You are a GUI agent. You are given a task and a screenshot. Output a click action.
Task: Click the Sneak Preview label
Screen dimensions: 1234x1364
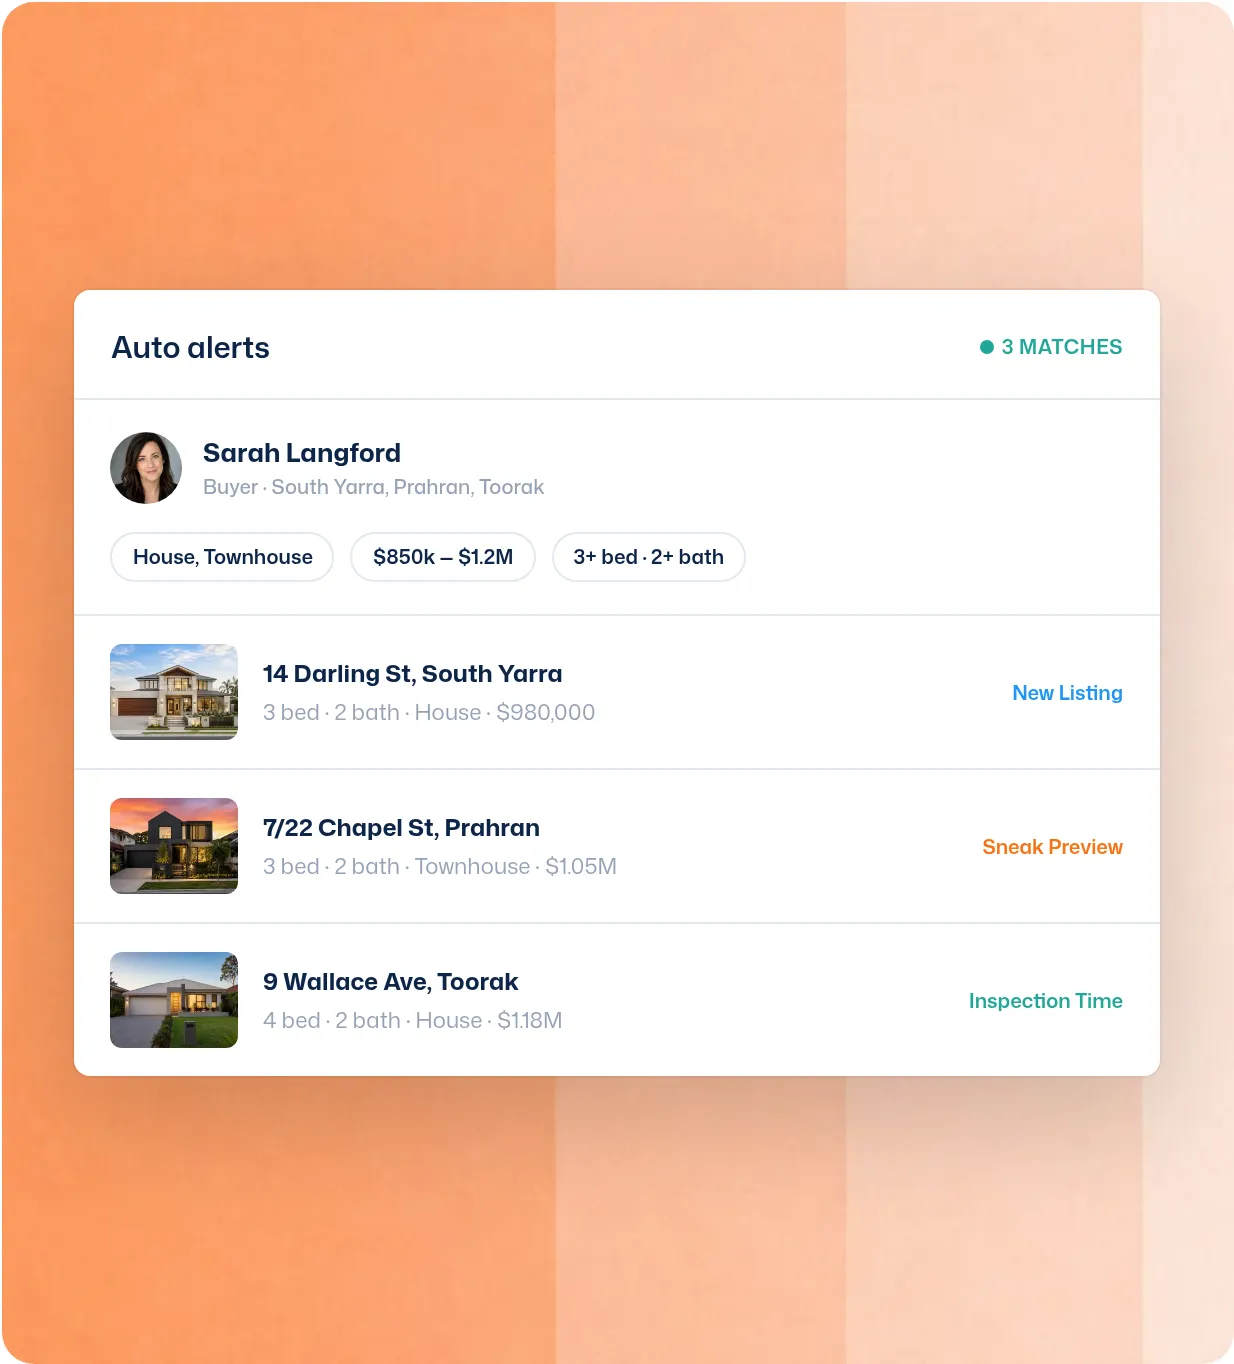[x=1052, y=847]
